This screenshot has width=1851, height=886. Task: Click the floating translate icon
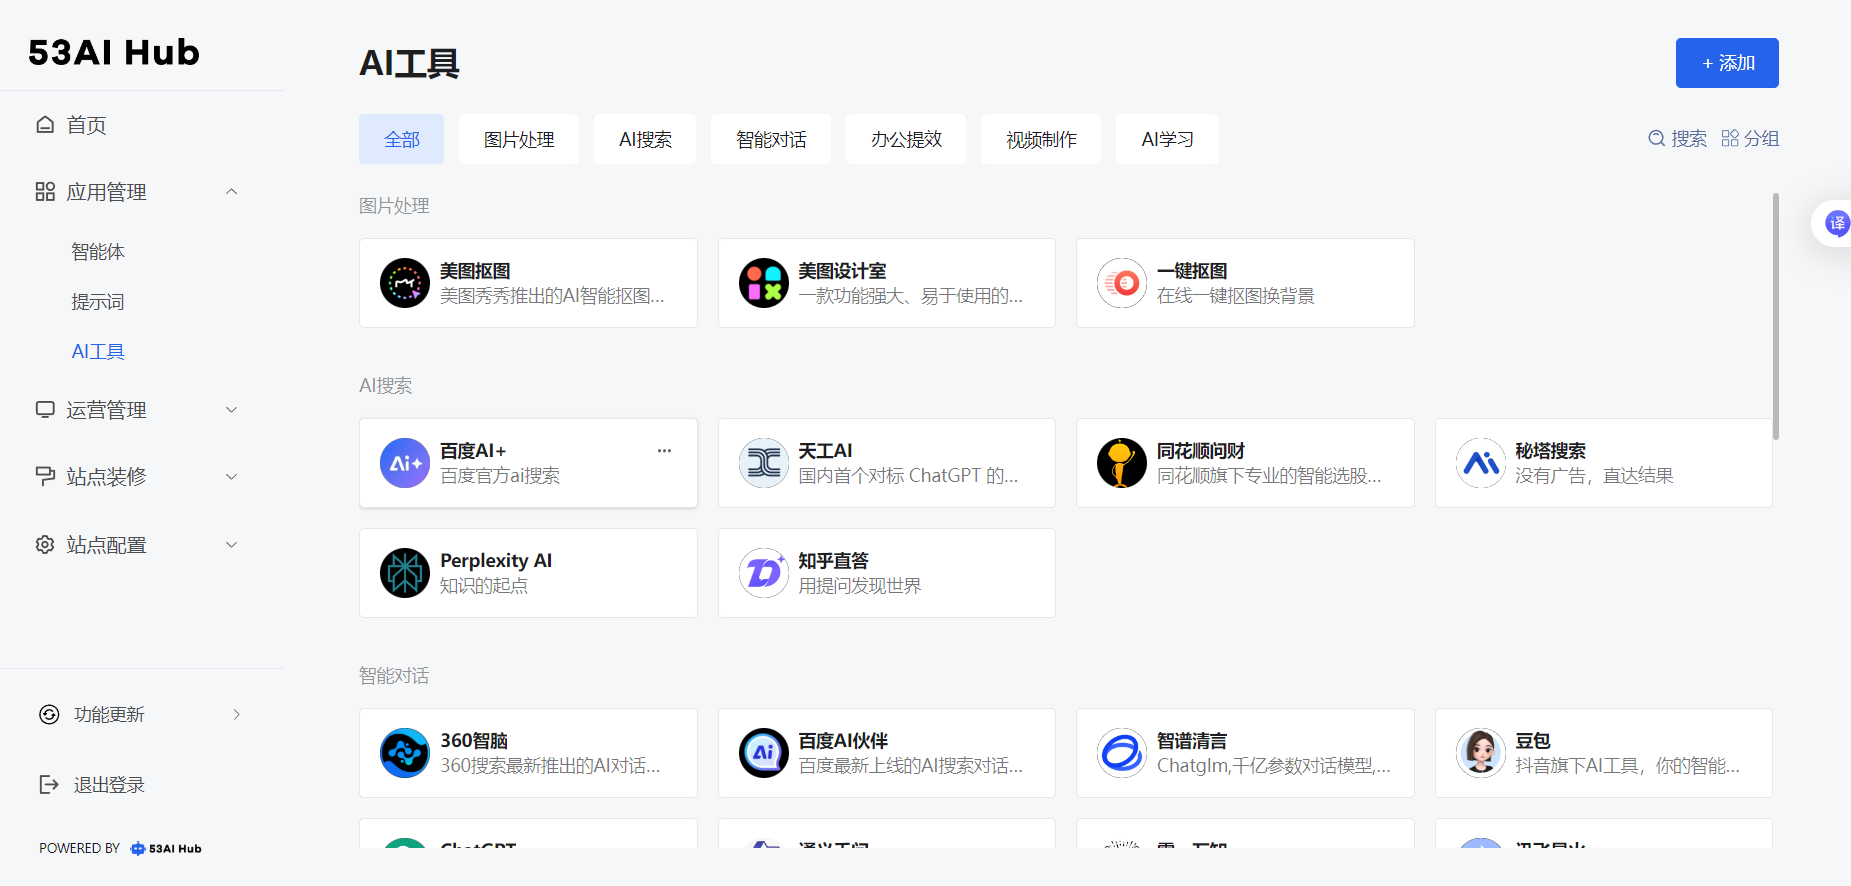[x=1836, y=223]
